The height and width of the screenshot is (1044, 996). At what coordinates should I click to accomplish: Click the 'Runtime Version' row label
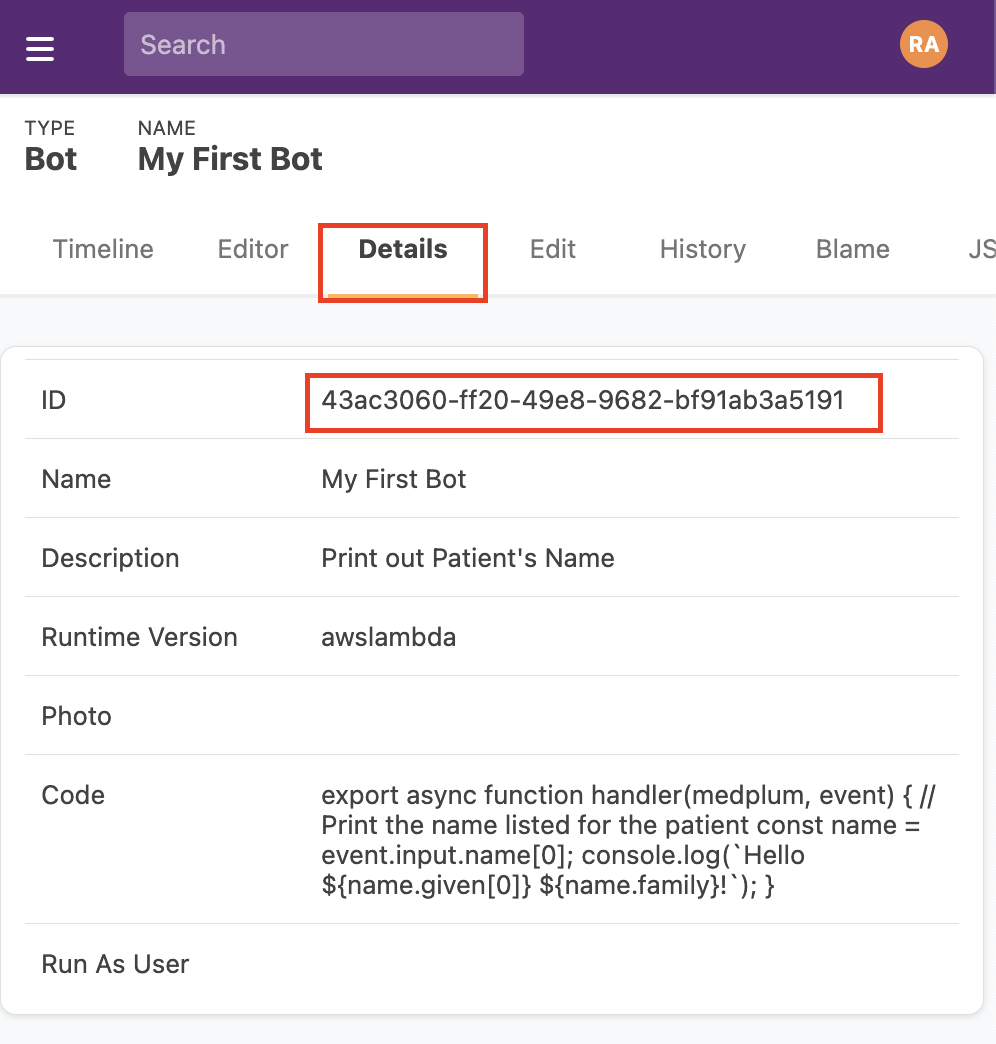point(139,637)
